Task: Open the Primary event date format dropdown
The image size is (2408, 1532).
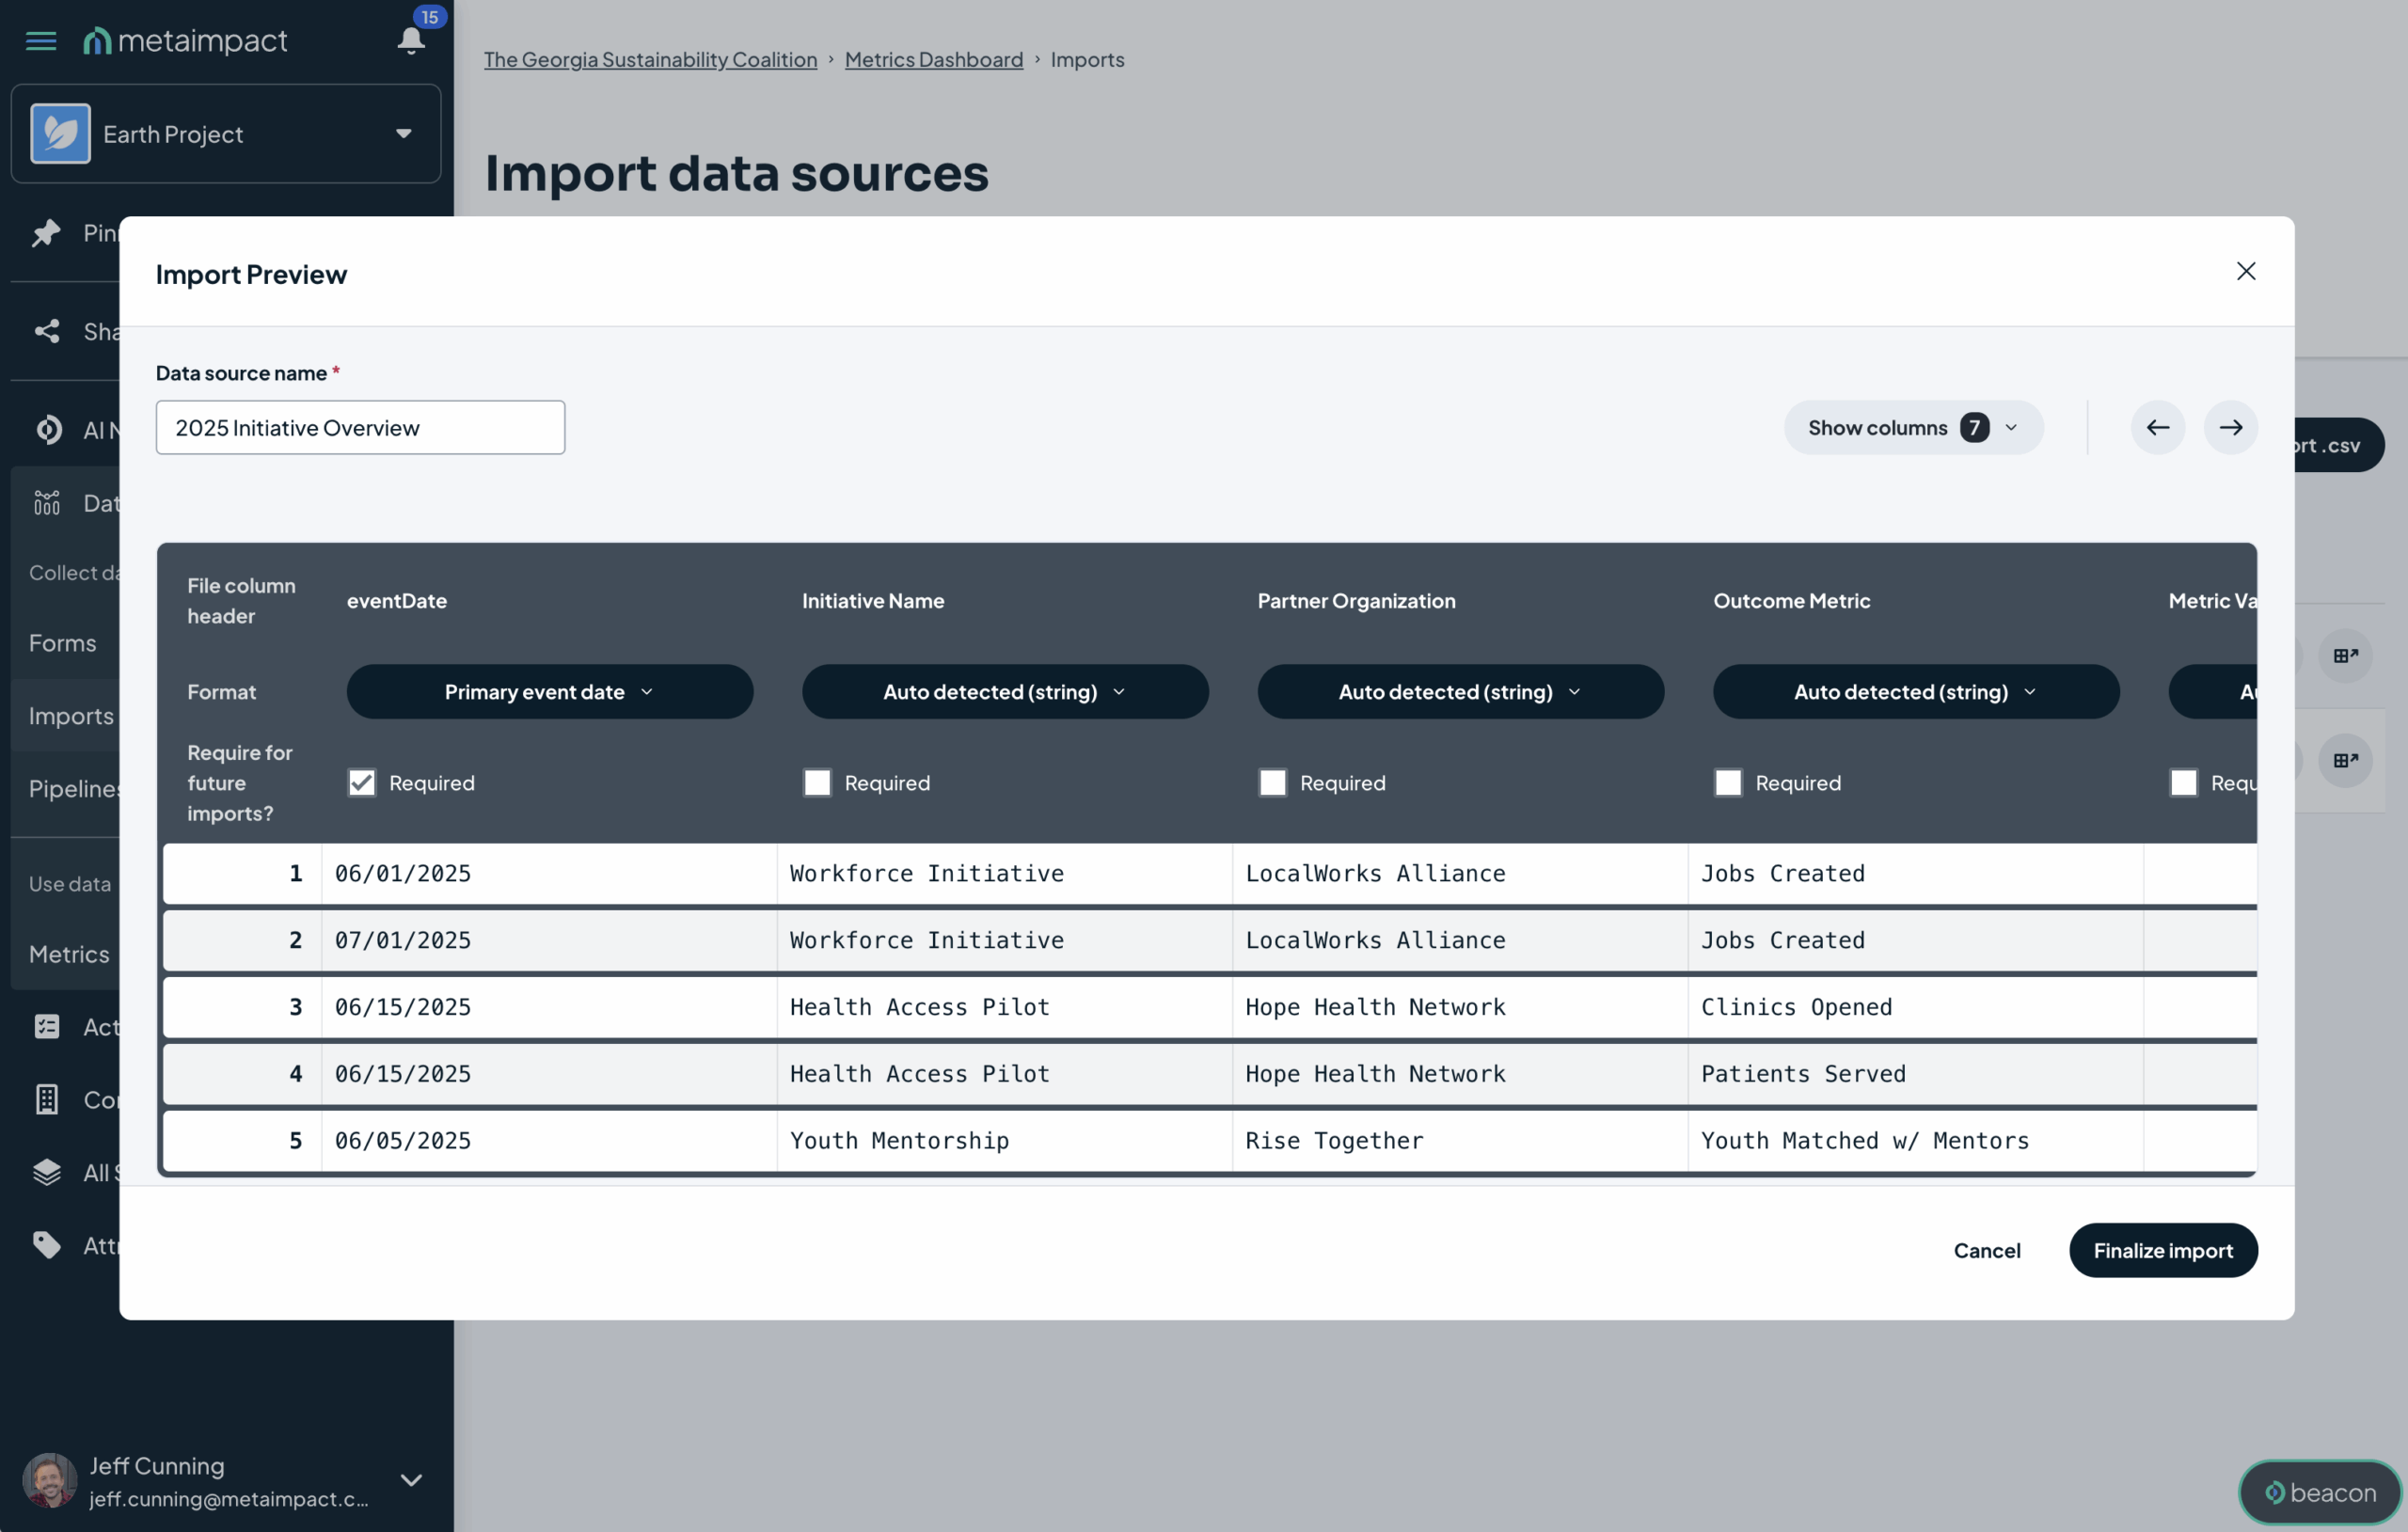Action: pos(549,692)
